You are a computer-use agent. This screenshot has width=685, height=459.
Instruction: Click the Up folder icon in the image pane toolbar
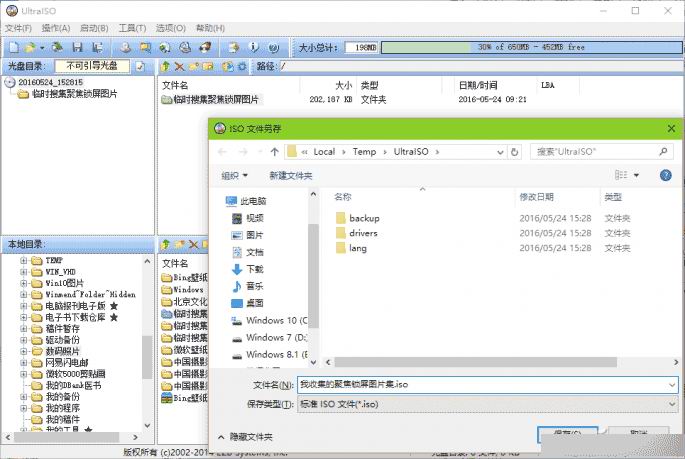tap(166, 66)
